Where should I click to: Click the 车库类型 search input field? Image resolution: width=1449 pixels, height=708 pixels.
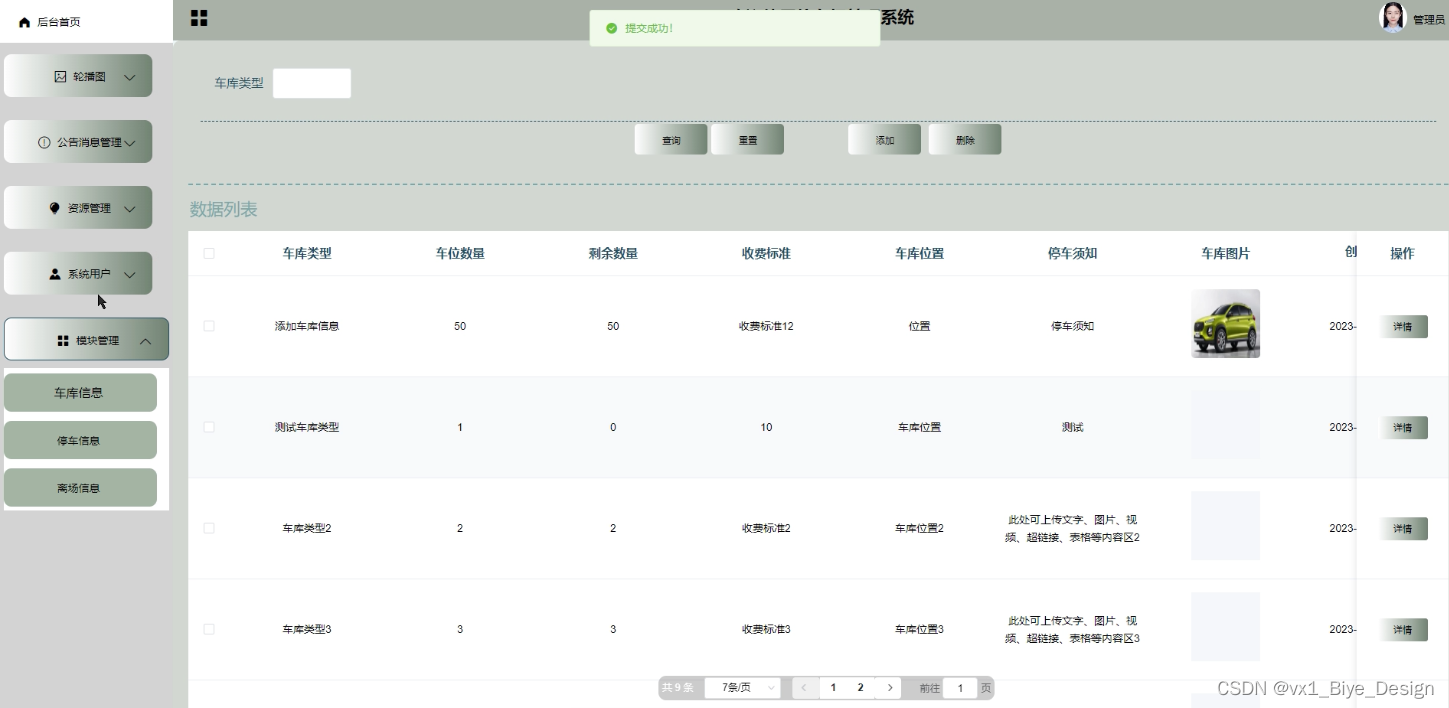(312, 83)
